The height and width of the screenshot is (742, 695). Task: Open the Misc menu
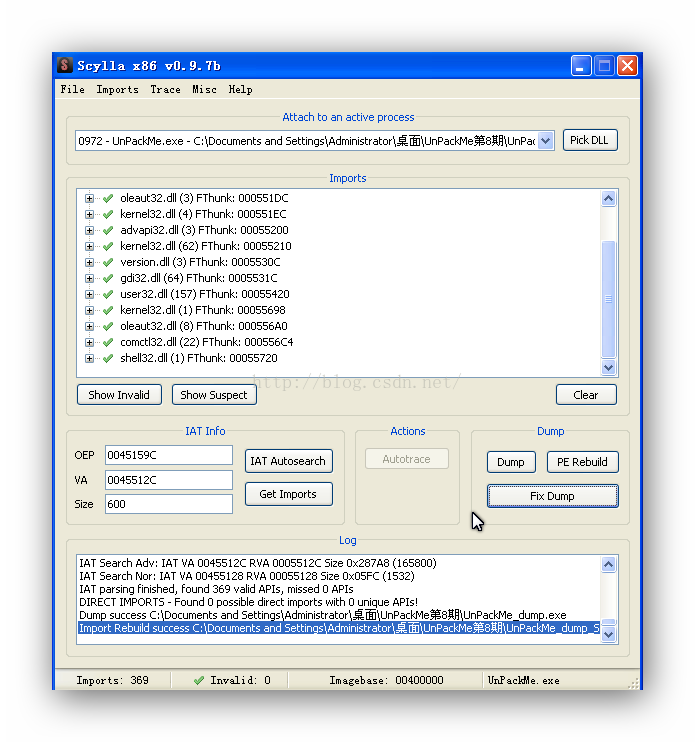pyautogui.click(x=204, y=89)
